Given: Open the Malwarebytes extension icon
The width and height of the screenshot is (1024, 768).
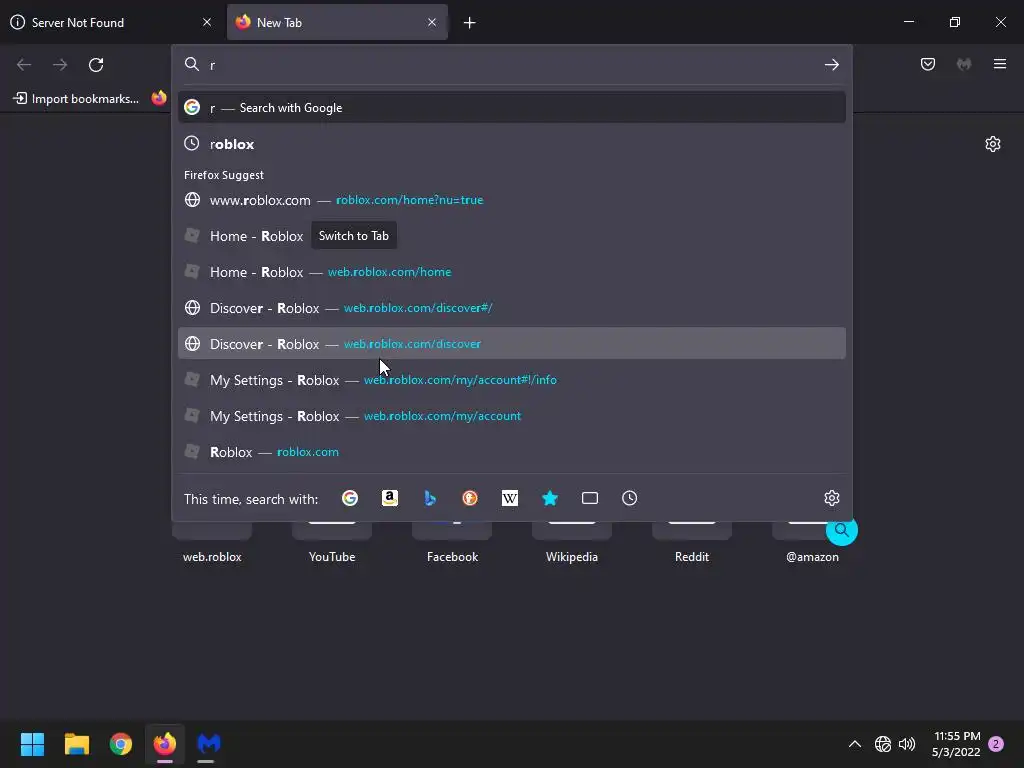Looking at the screenshot, I should pos(964,64).
